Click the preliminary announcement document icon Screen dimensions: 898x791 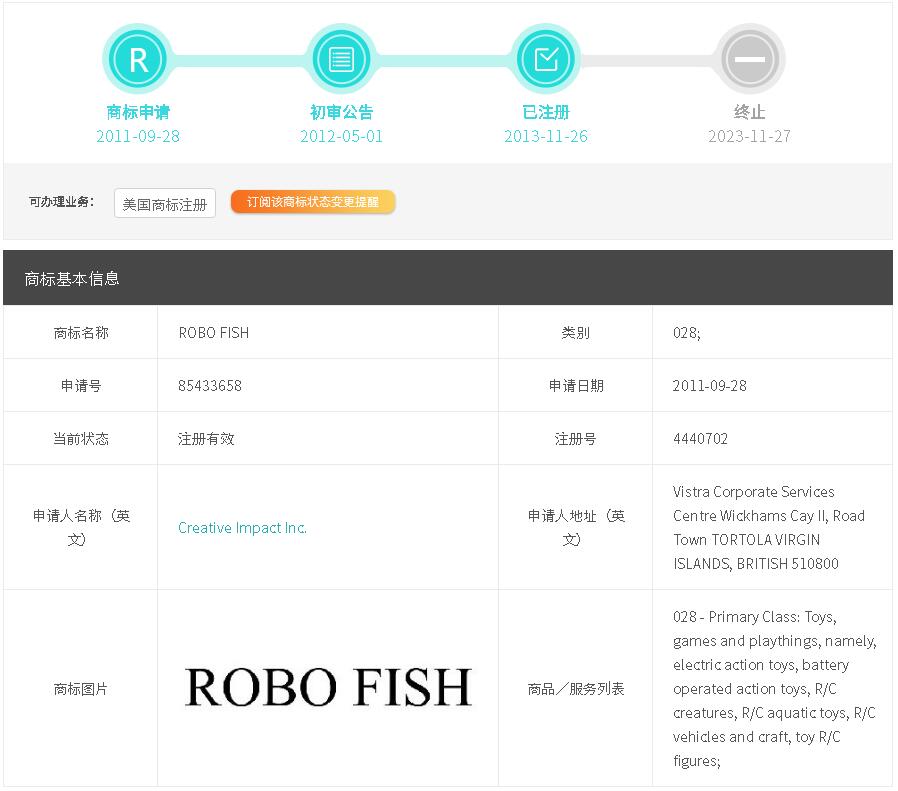click(x=341, y=59)
